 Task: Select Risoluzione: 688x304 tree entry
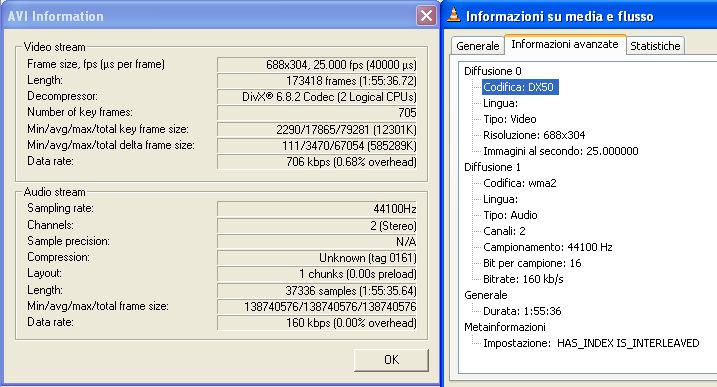coord(534,135)
